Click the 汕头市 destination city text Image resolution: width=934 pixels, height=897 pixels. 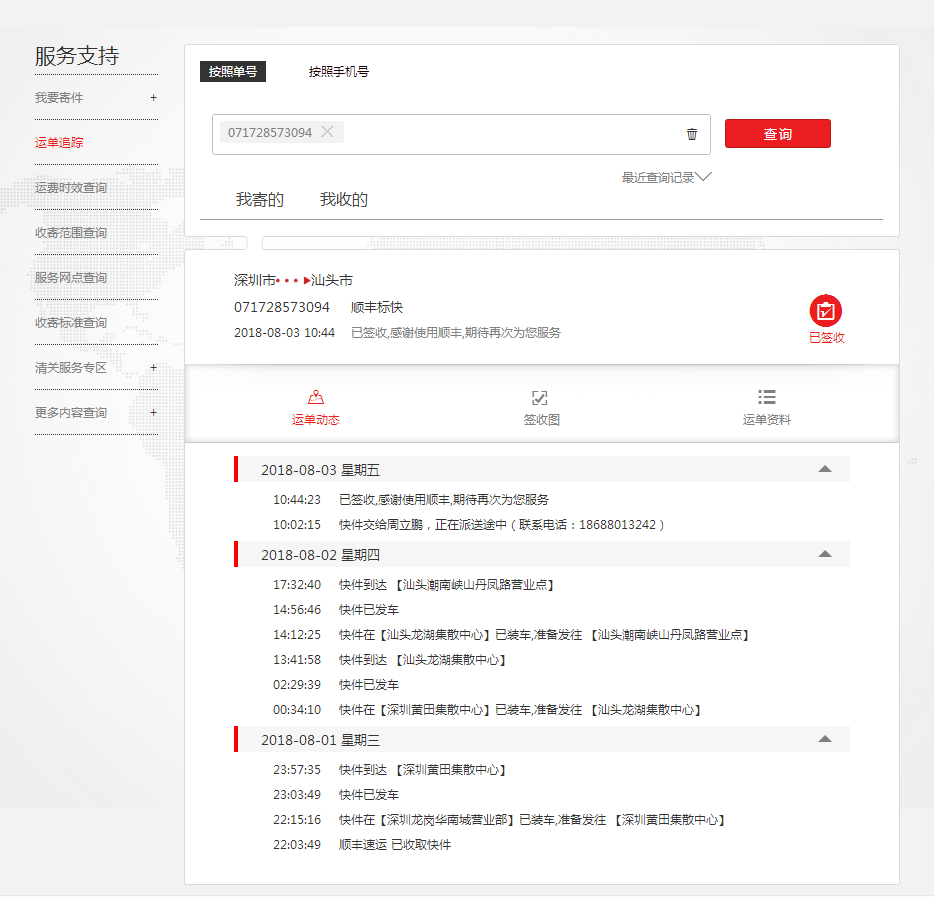point(332,280)
